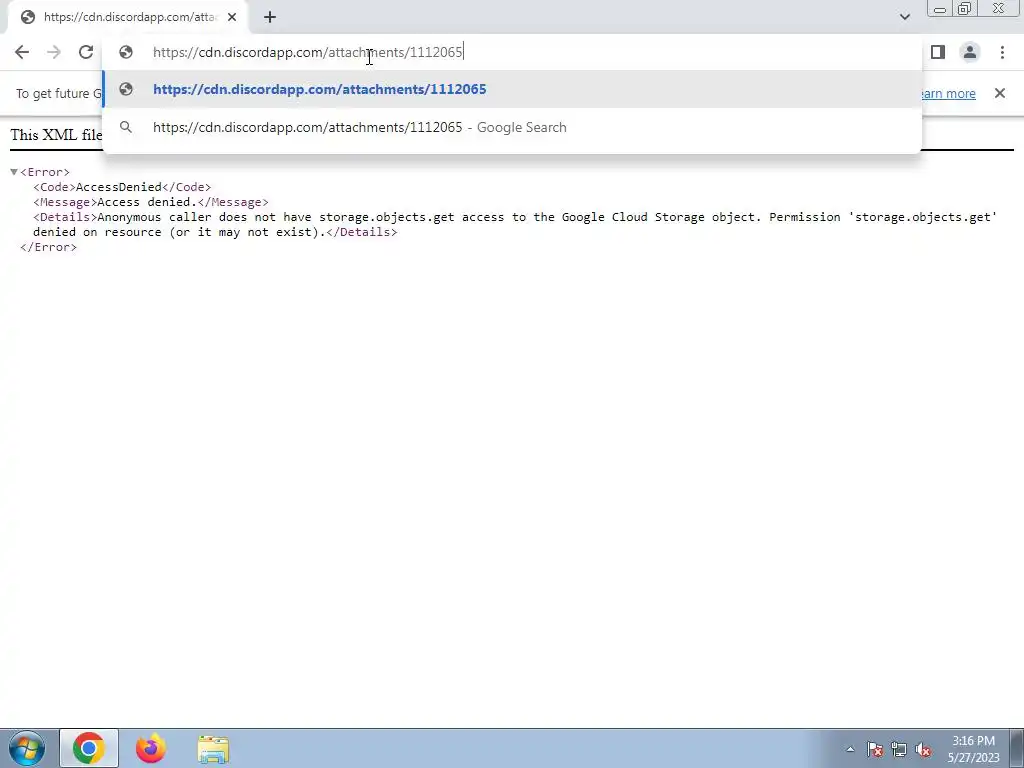1024x768 pixels.
Task: Show hidden system tray icons
Action: (x=850, y=749)
